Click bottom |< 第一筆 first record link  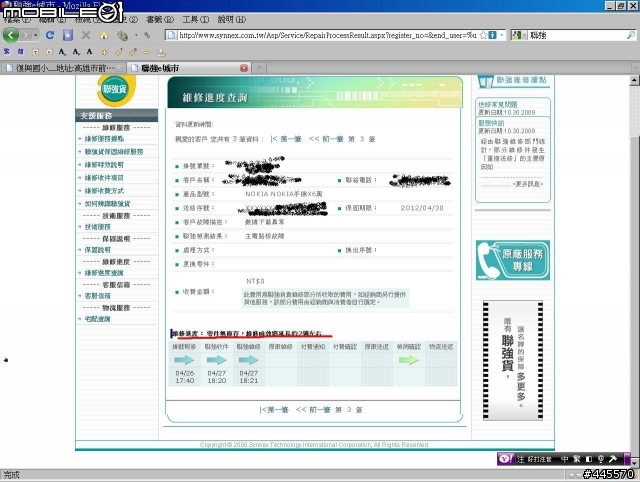[x=274, y=410]
